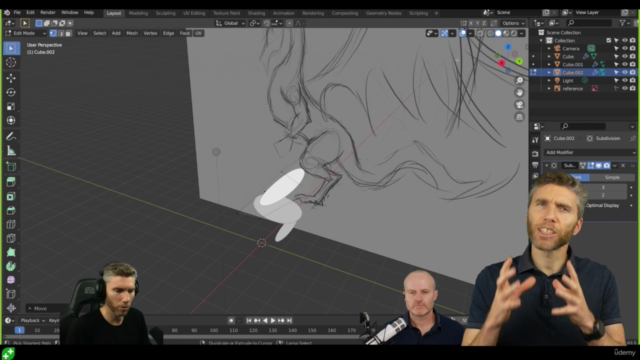Activate the Transform tool

(x=11, y=120)
